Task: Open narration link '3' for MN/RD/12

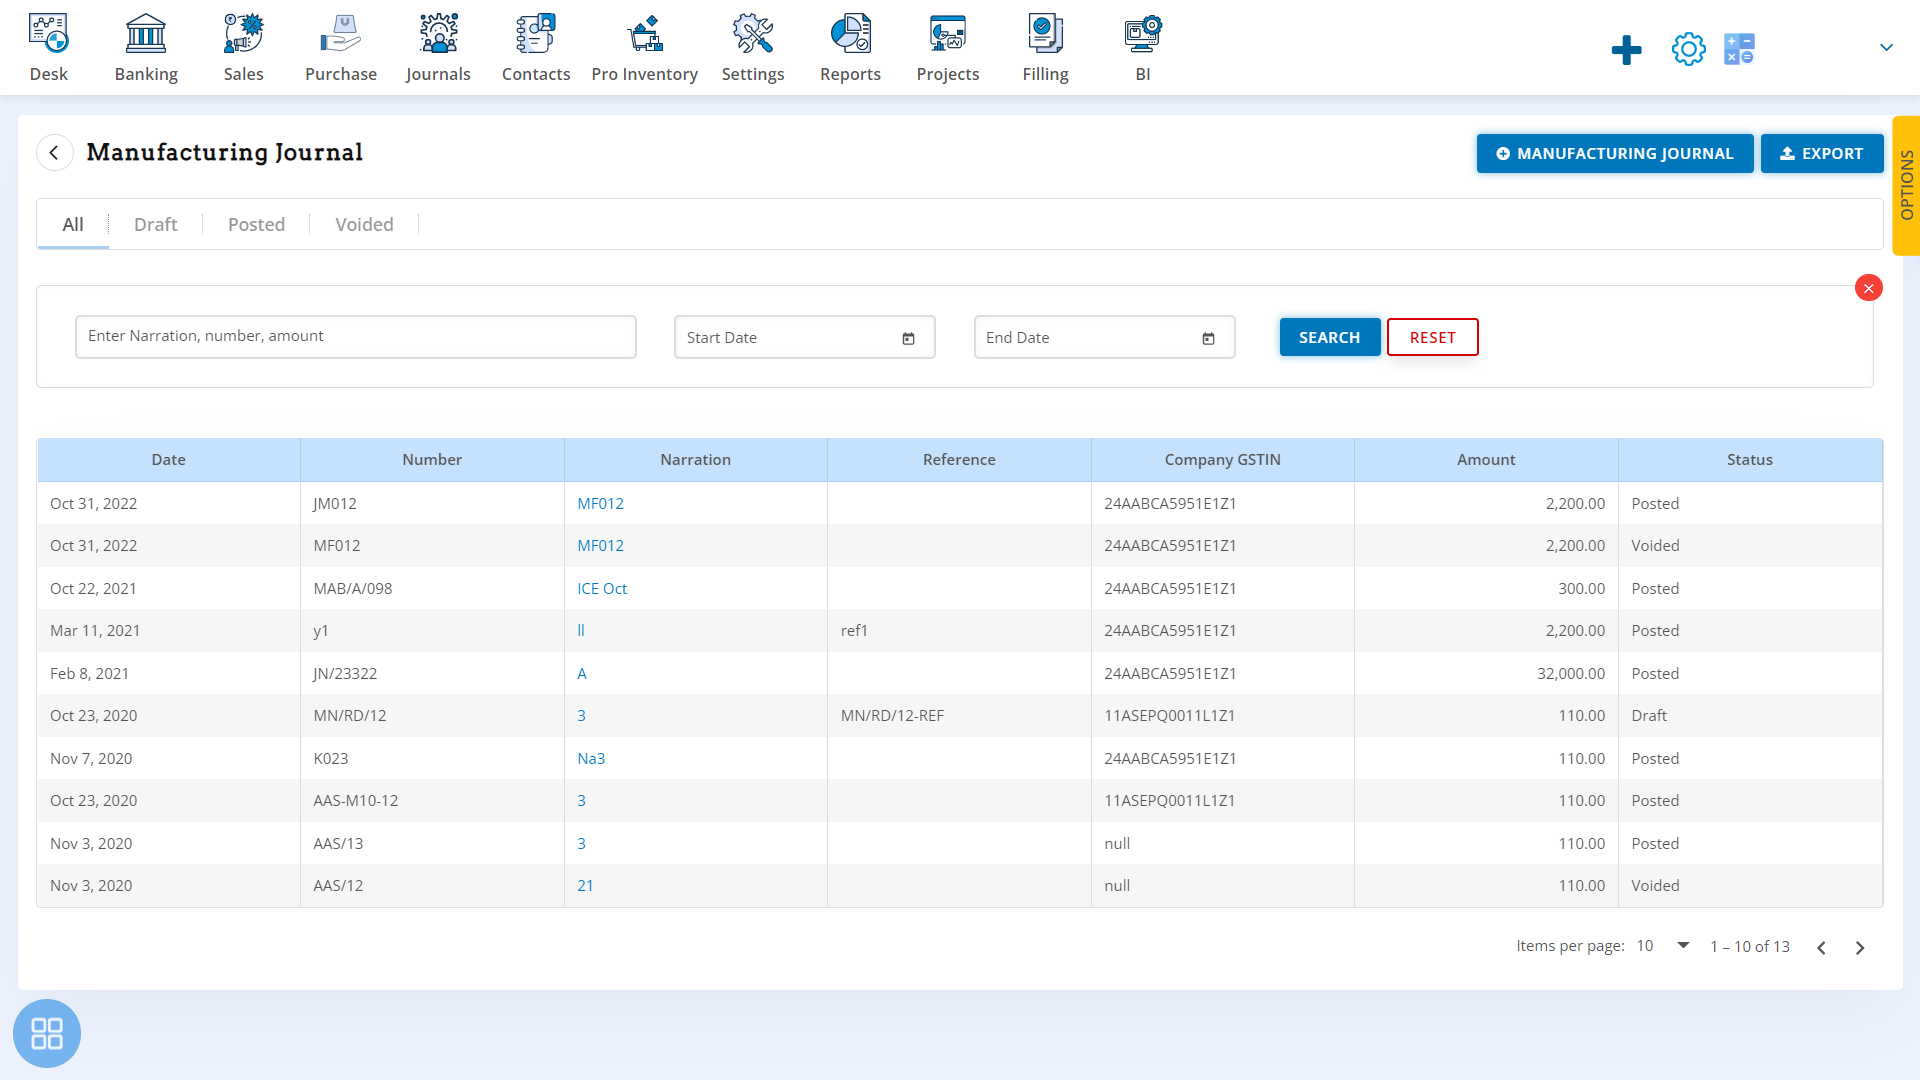Action: 582,715
